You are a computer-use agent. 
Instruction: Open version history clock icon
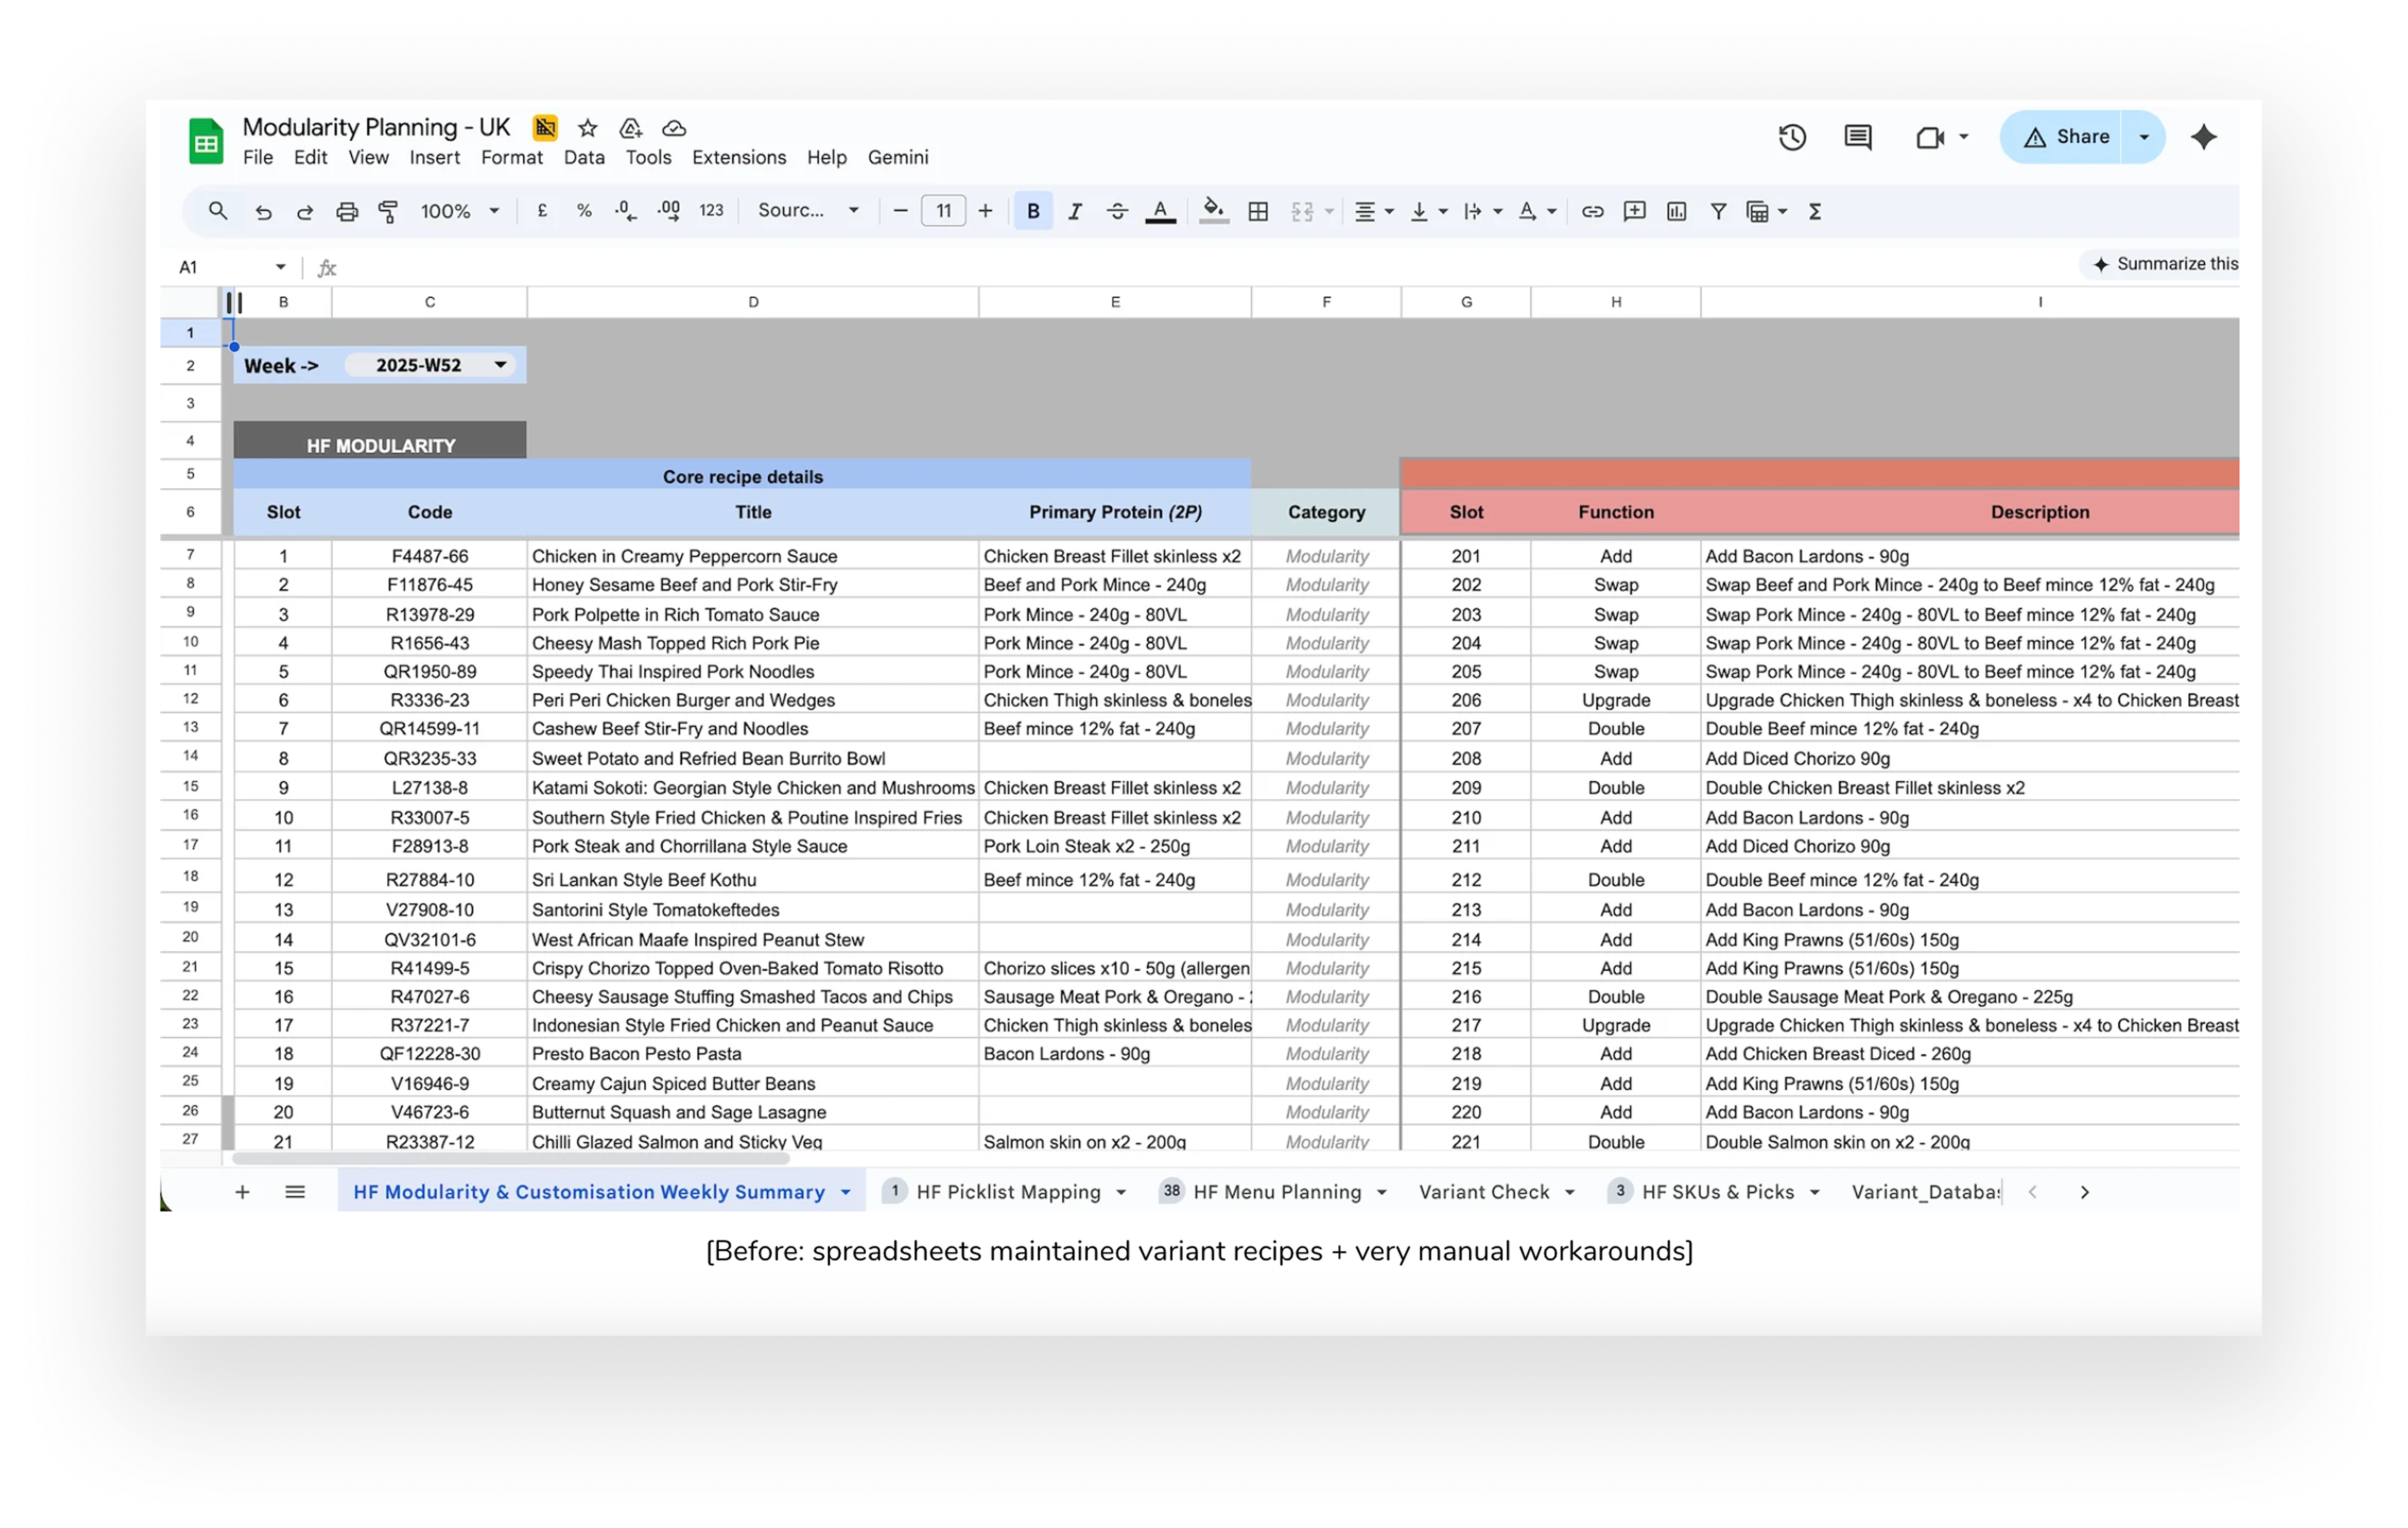click(1791, 137)
